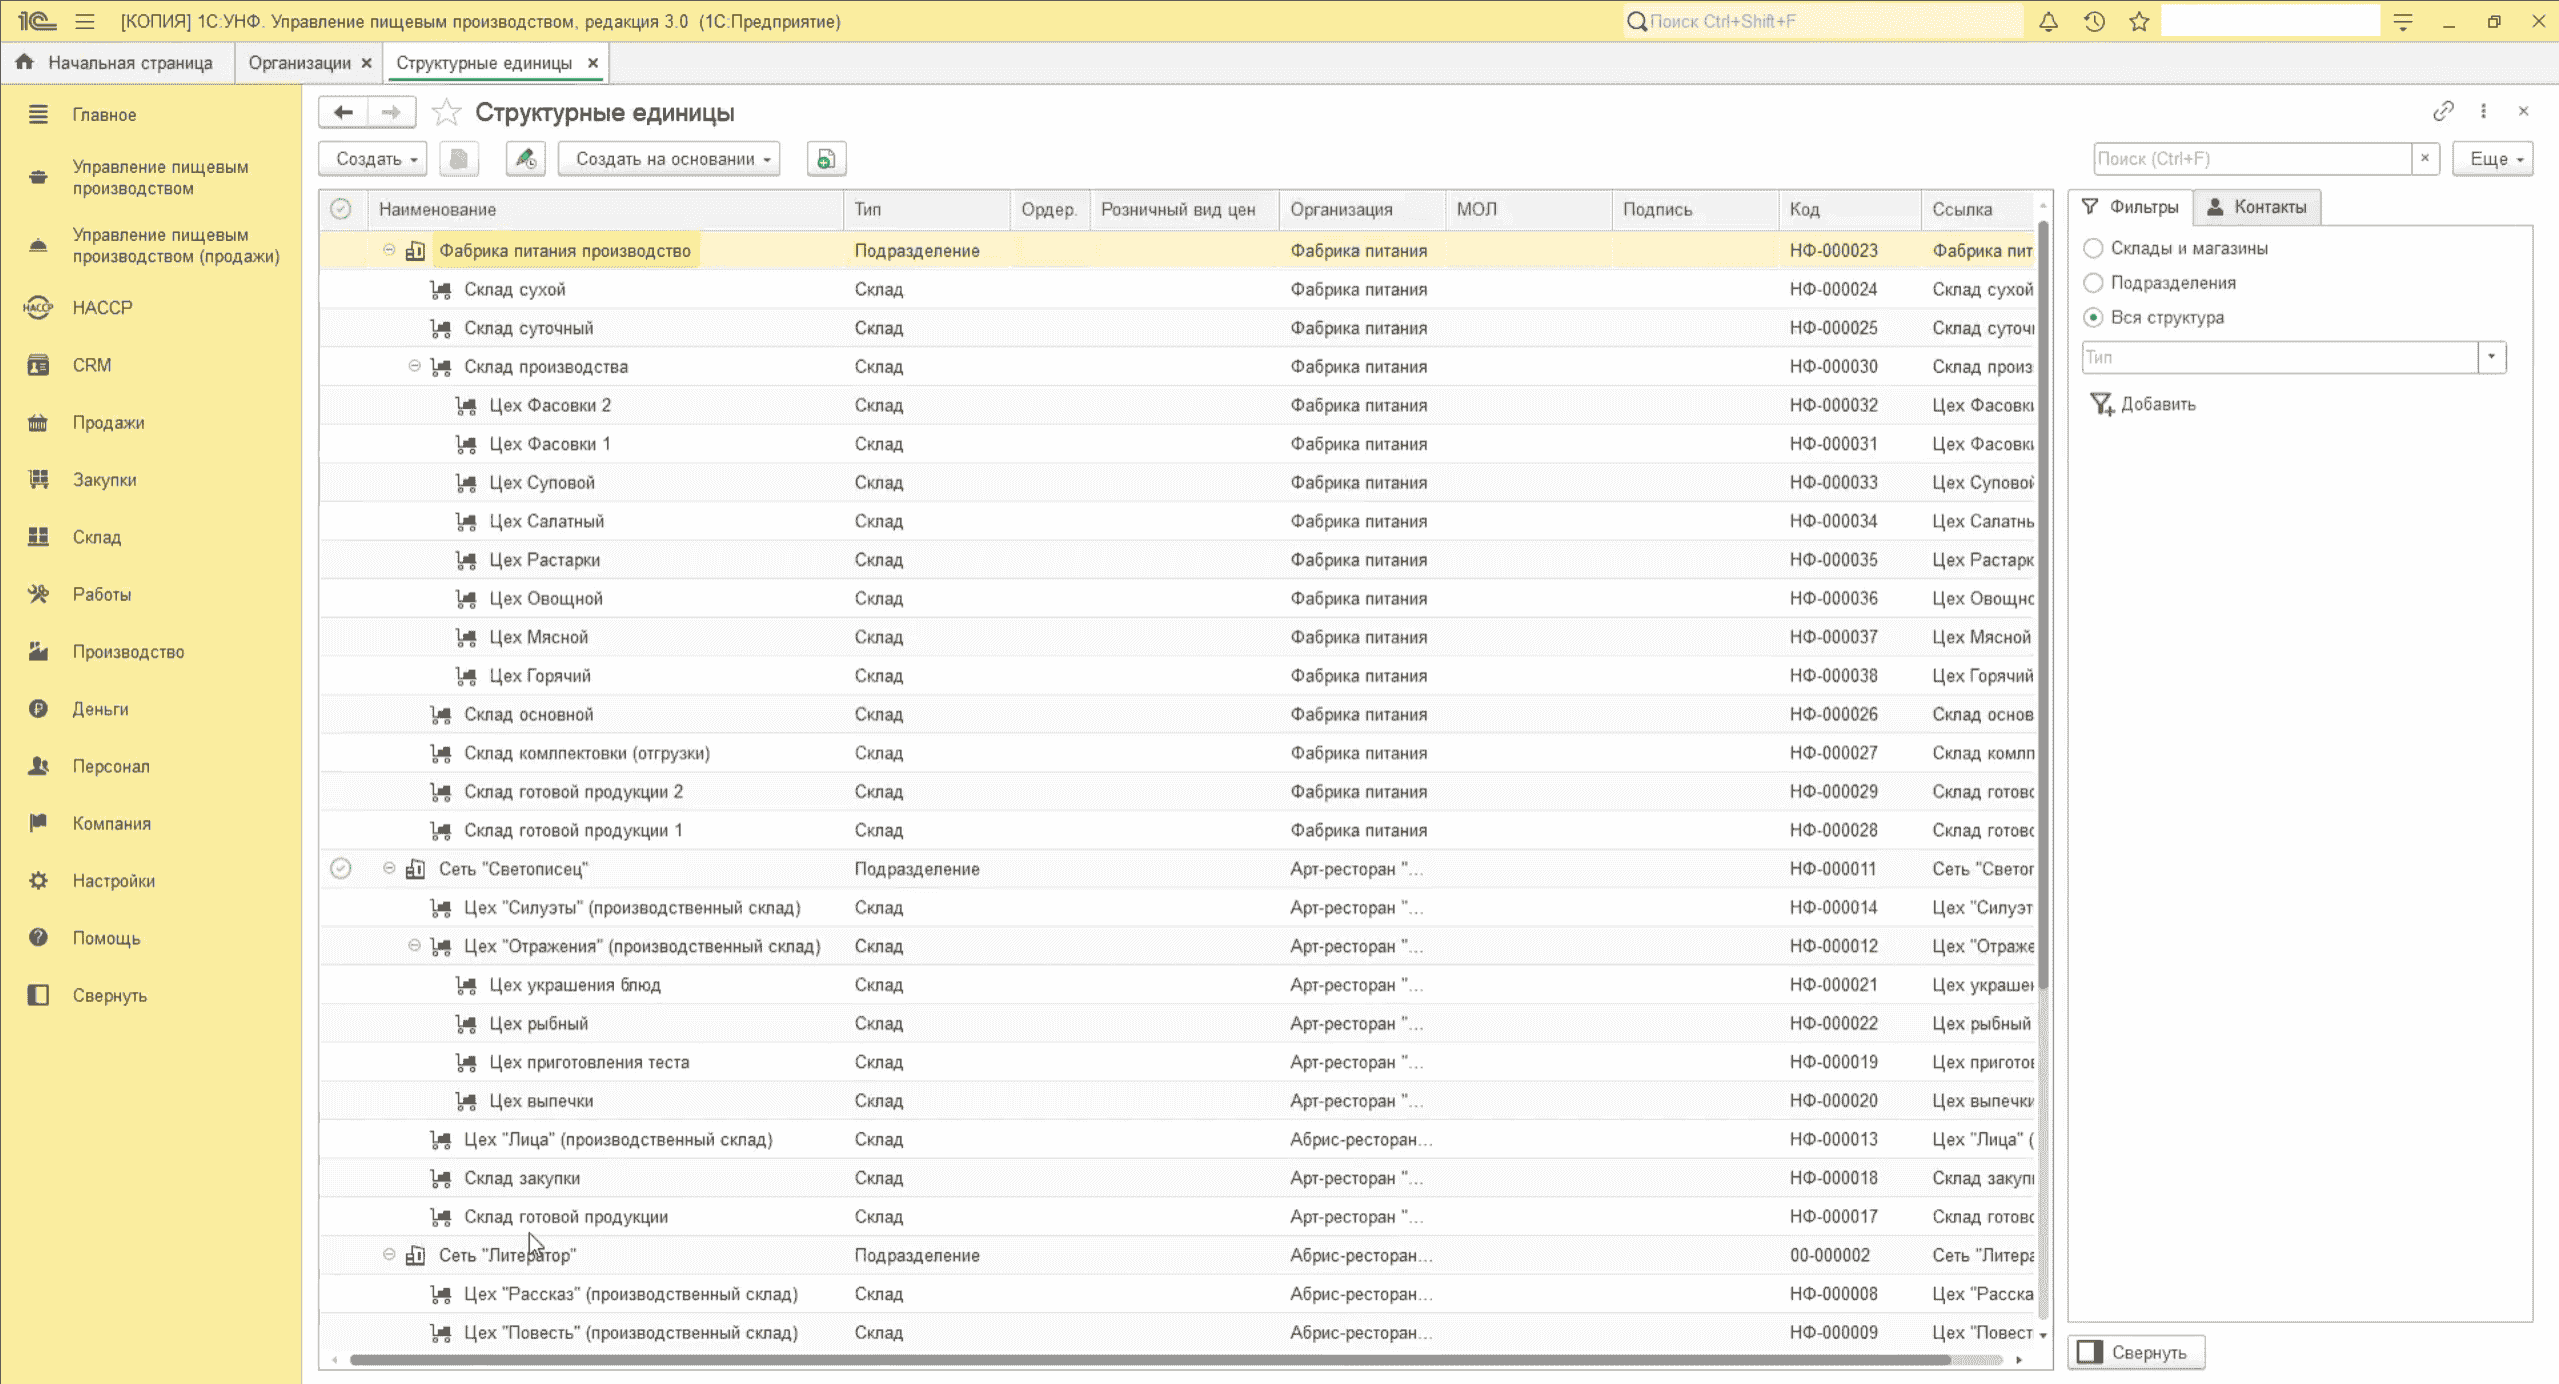
Task: Open the CRM section icon
Action: point(38,365)
